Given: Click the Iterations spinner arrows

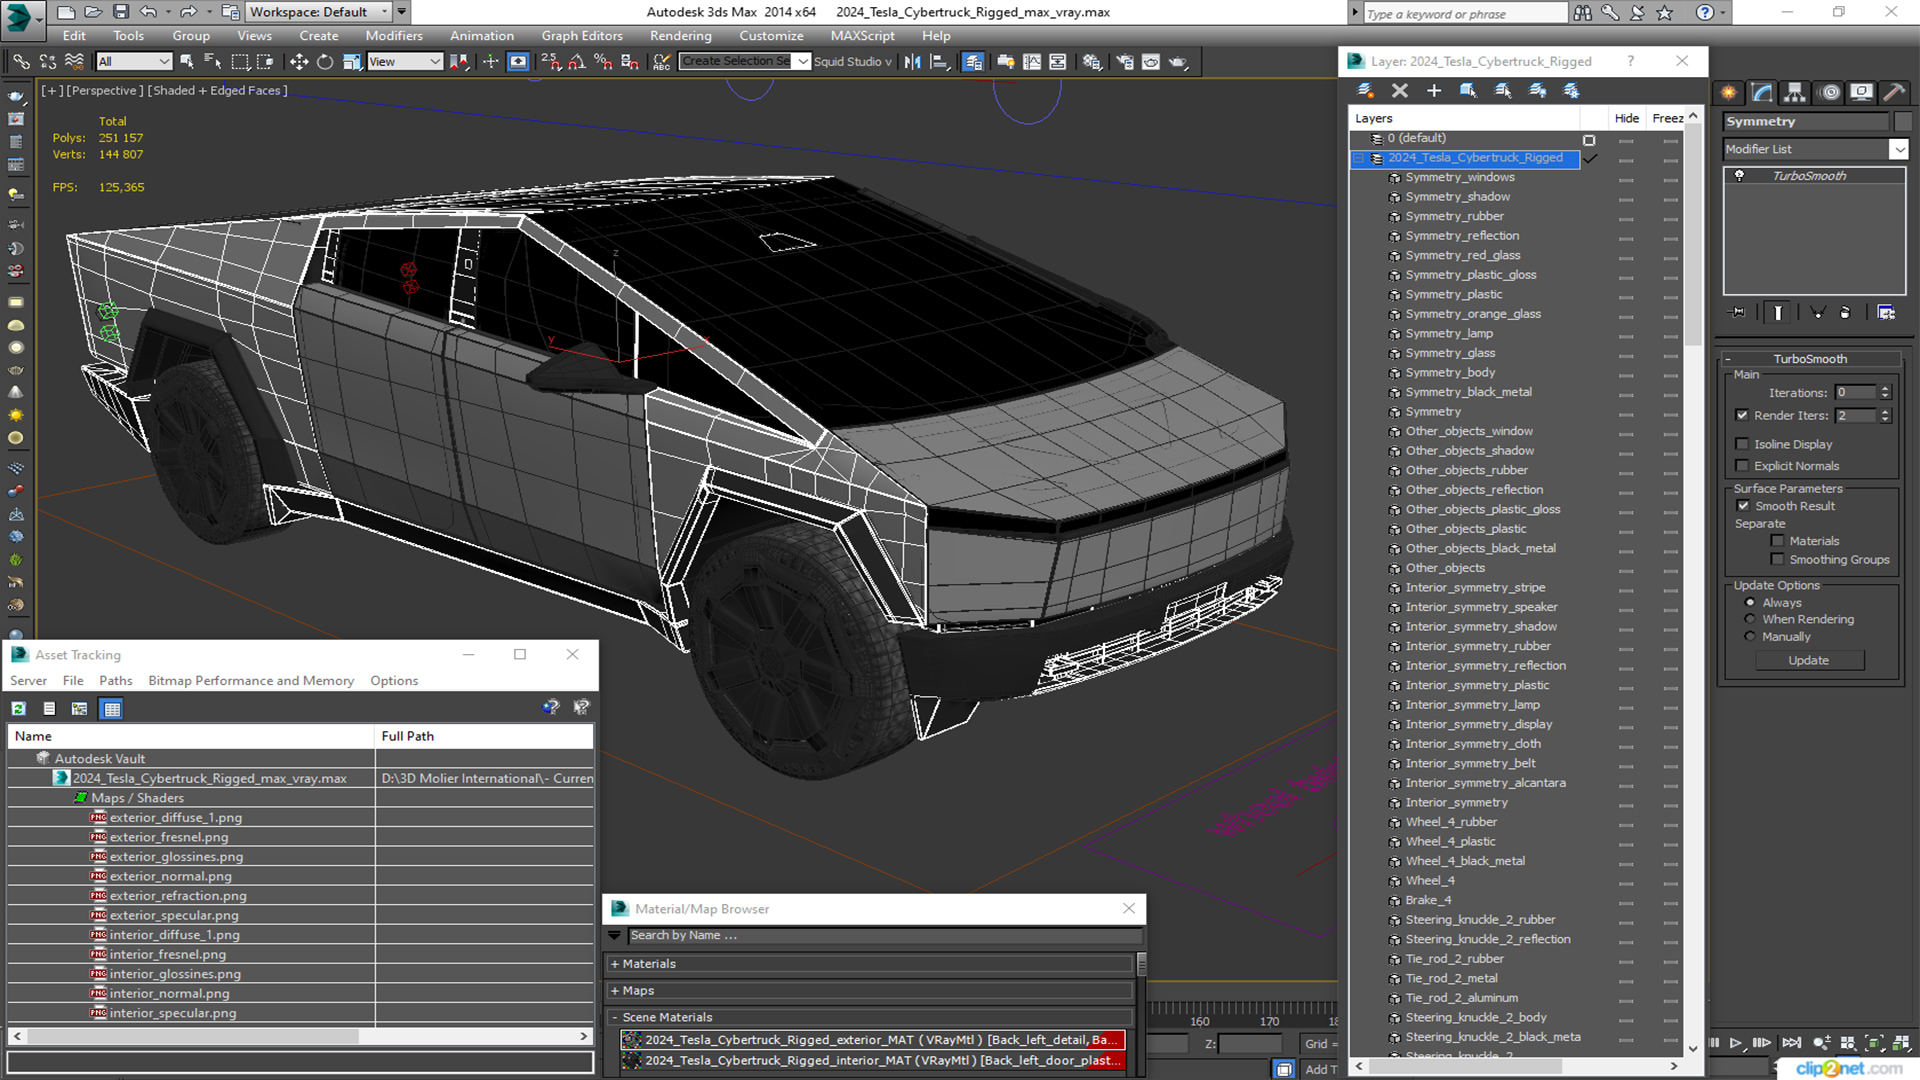Looking at the screenshot, I should [x=1885, y=393].
